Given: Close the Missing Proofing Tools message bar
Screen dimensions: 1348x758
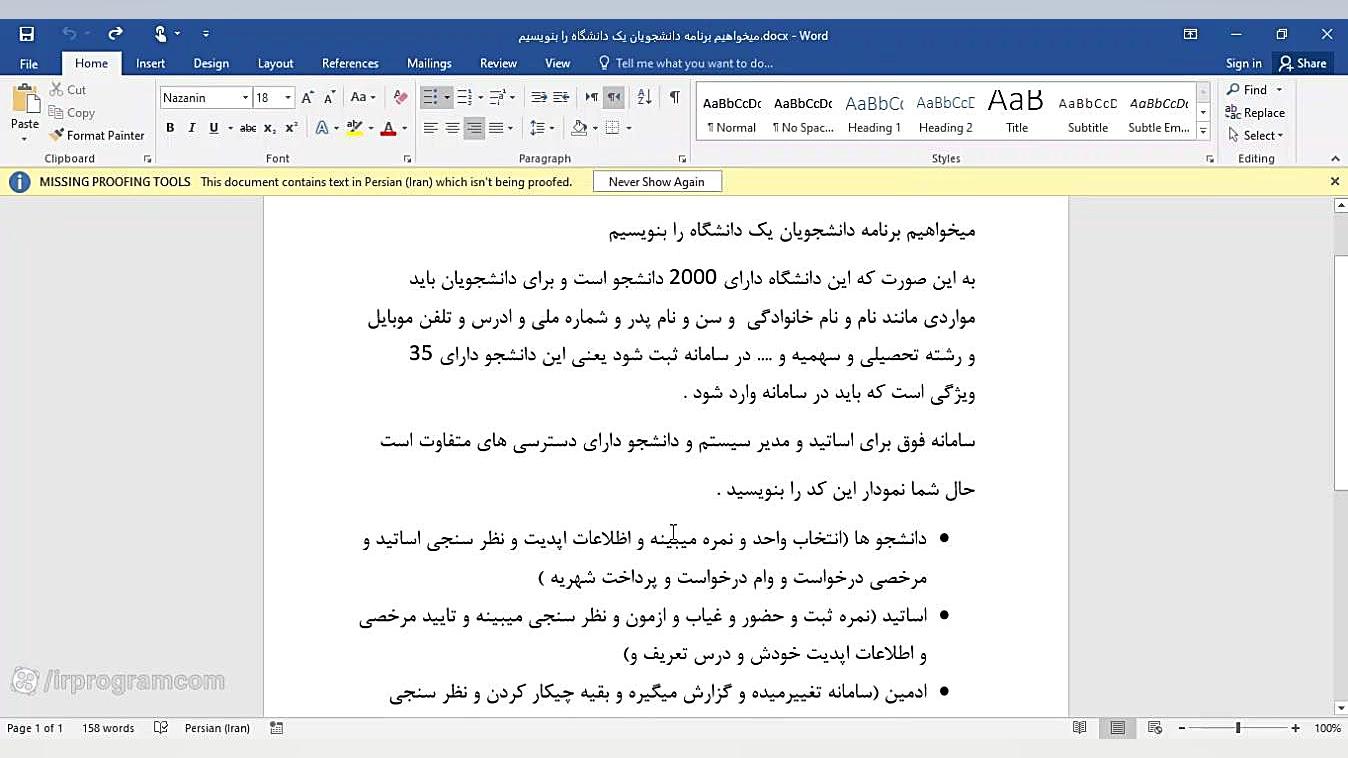Looking at the screenshot, I should coord(1334,182).
